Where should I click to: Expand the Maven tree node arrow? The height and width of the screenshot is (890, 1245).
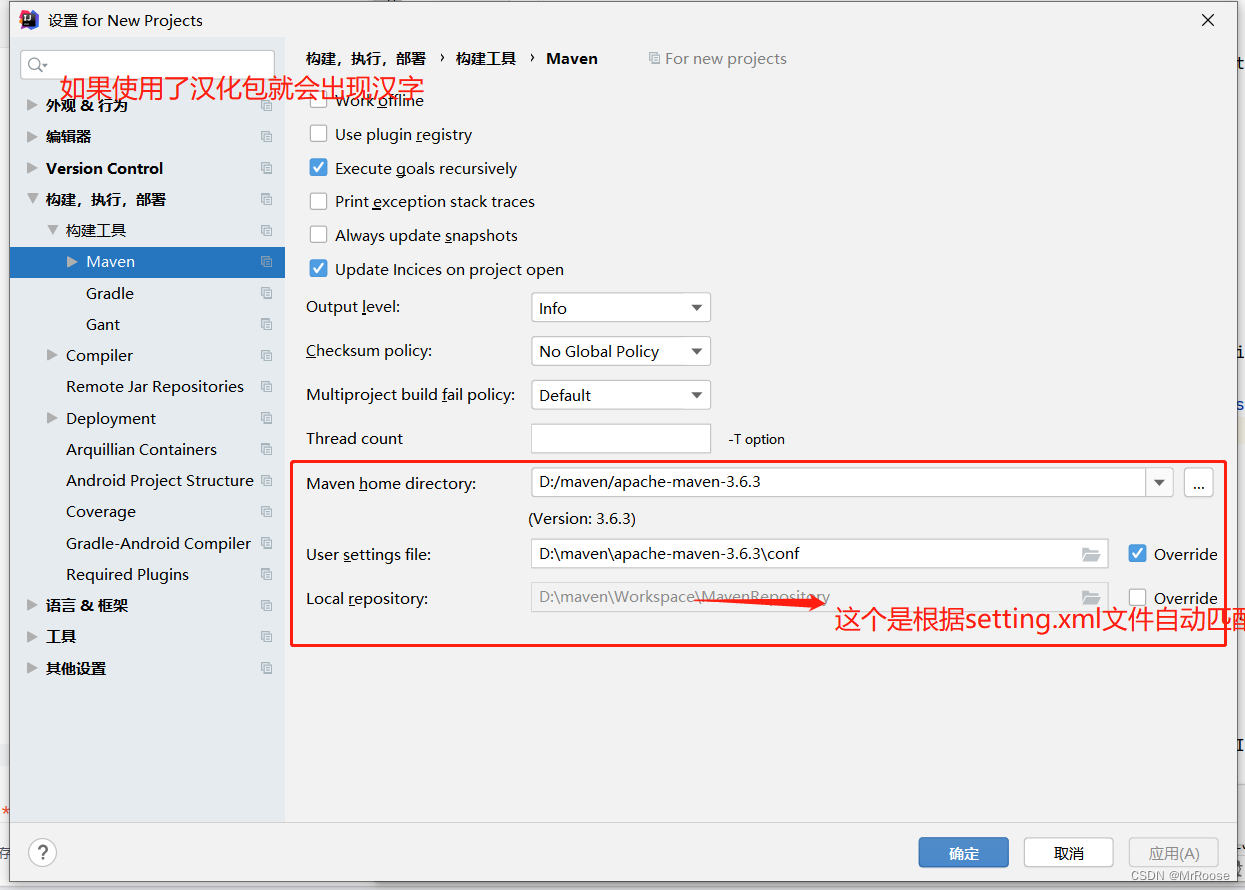(x=72, y=261)
